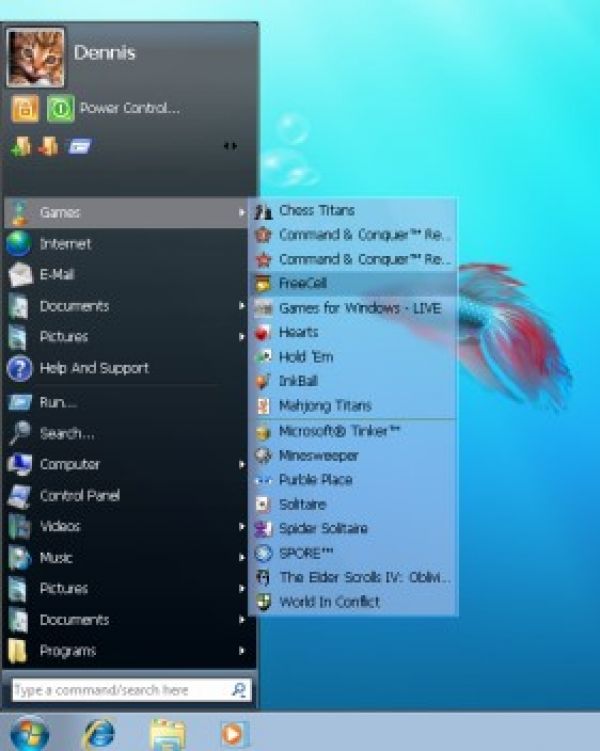
Task: Open E-Mail with the envelope icon
Action: [x=126, y=274]
